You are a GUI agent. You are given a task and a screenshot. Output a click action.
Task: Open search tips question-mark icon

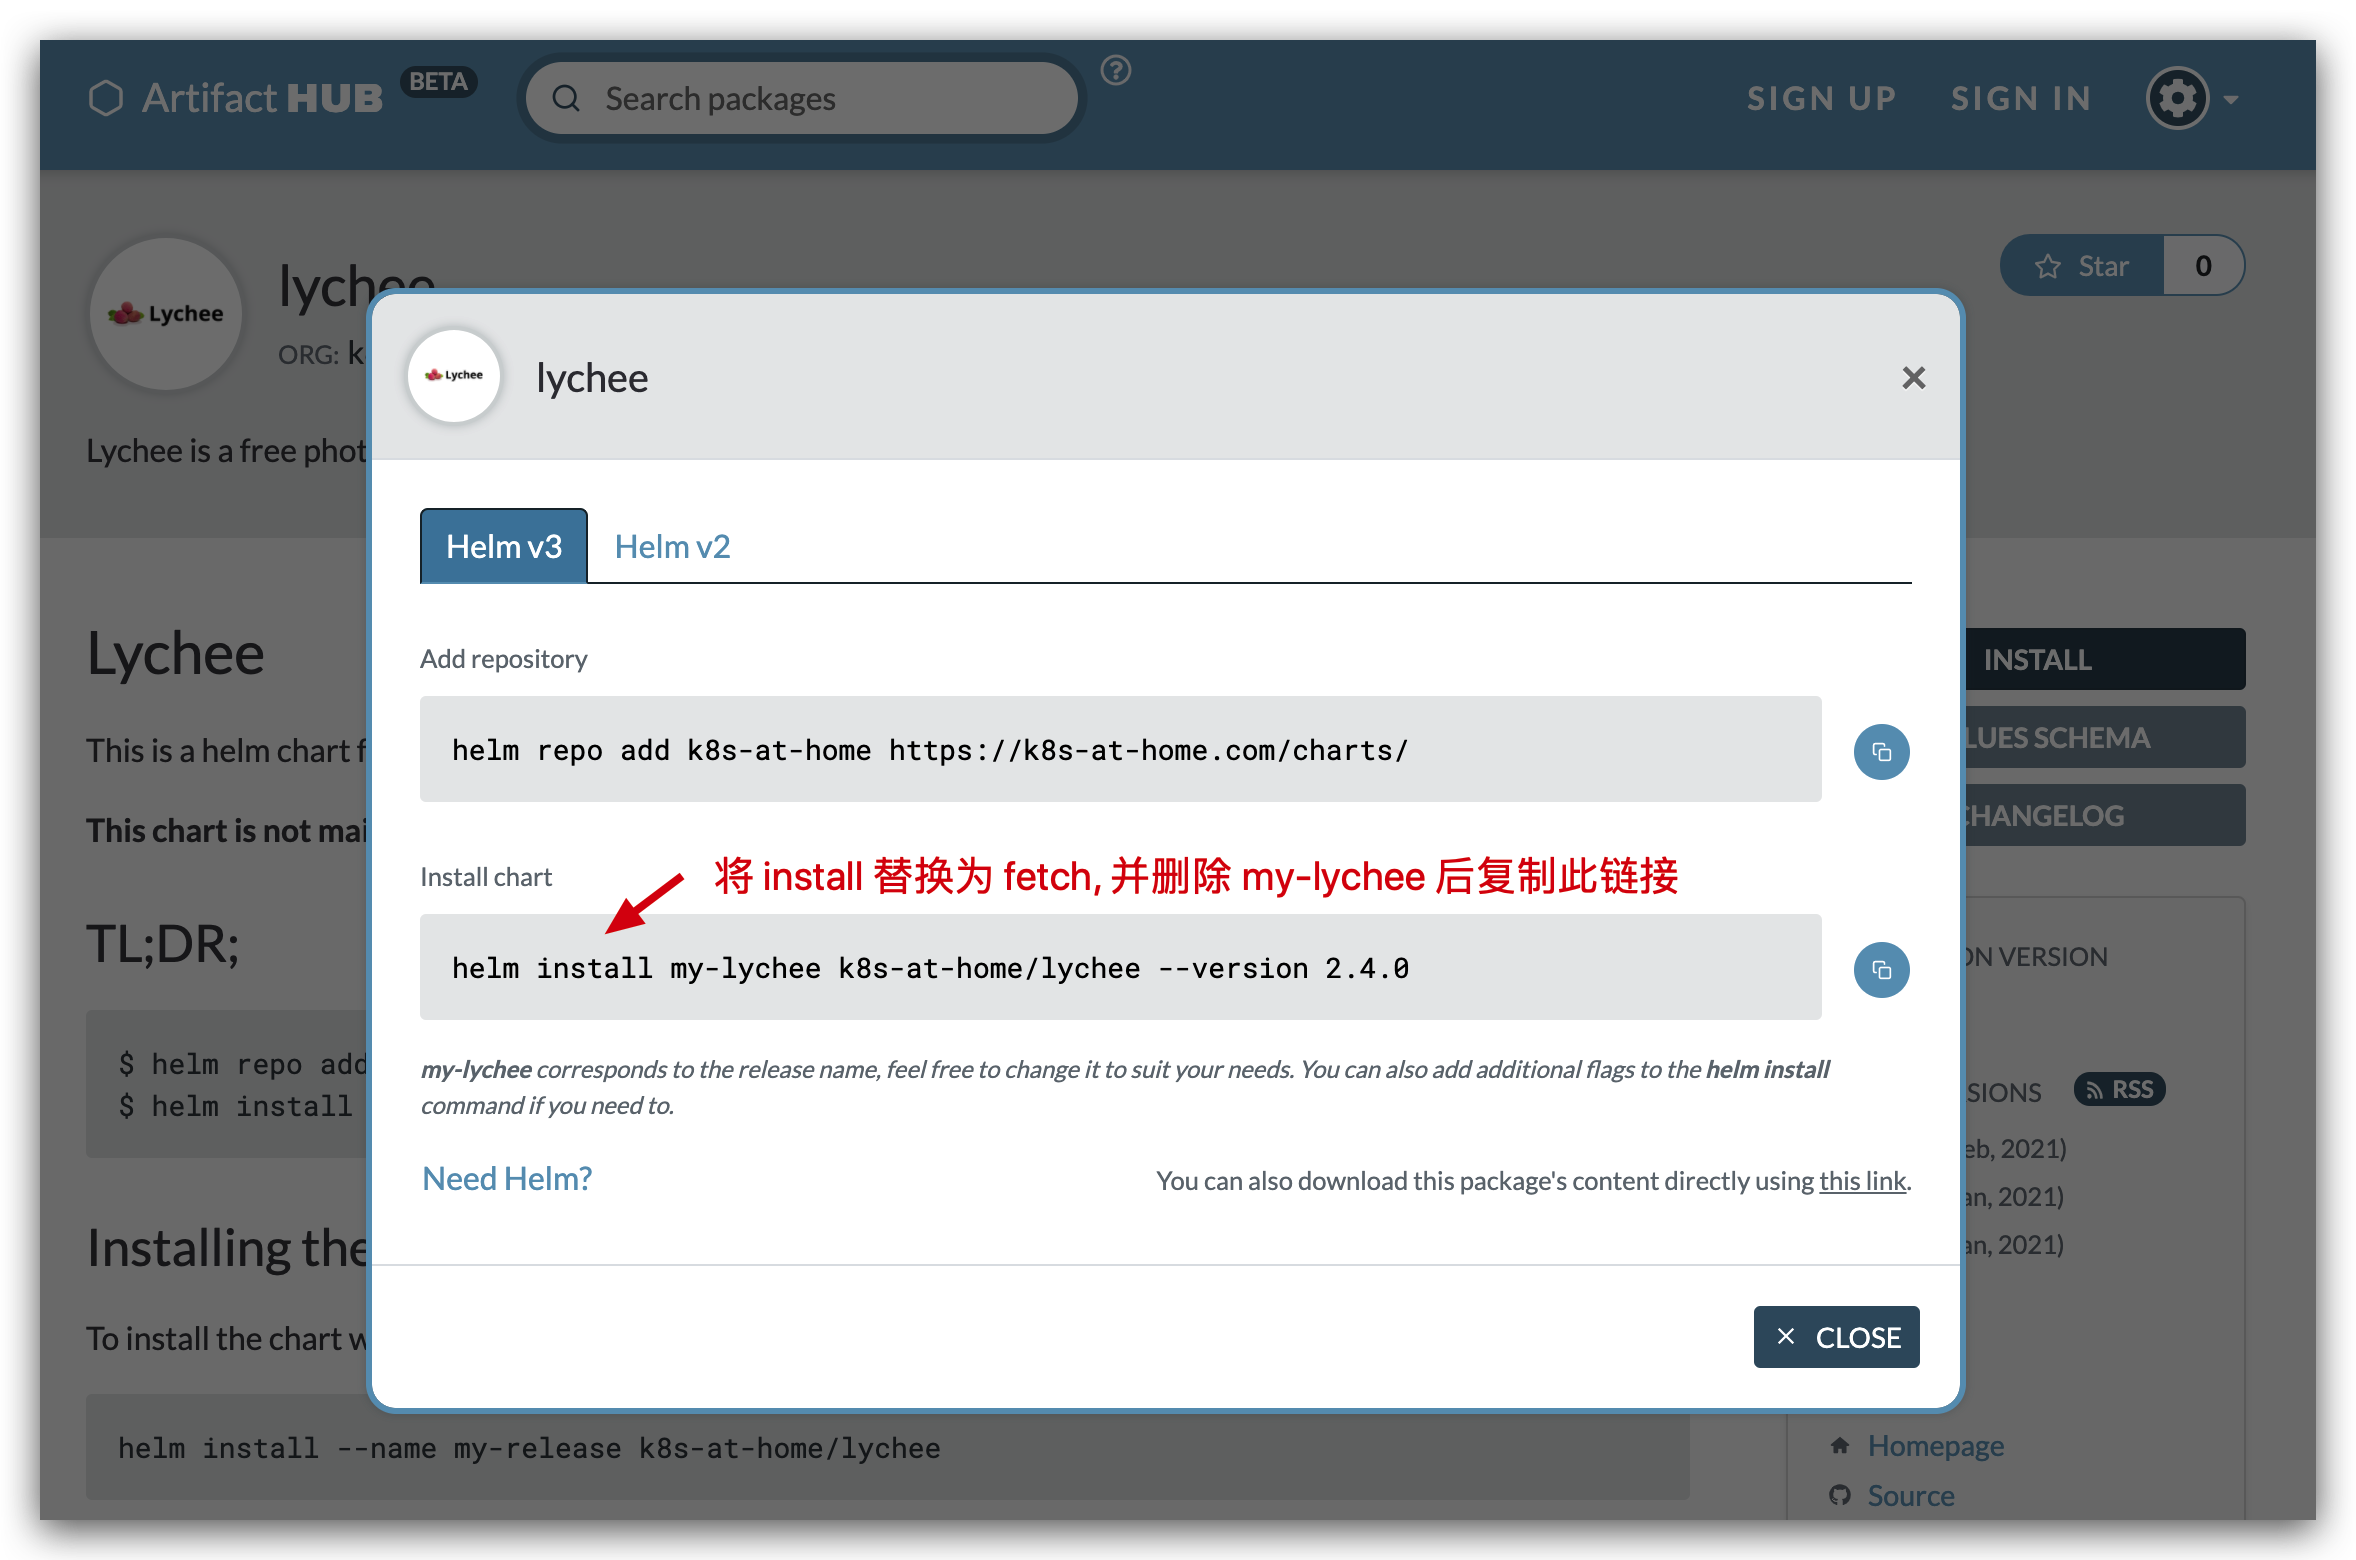(1116, 70)
